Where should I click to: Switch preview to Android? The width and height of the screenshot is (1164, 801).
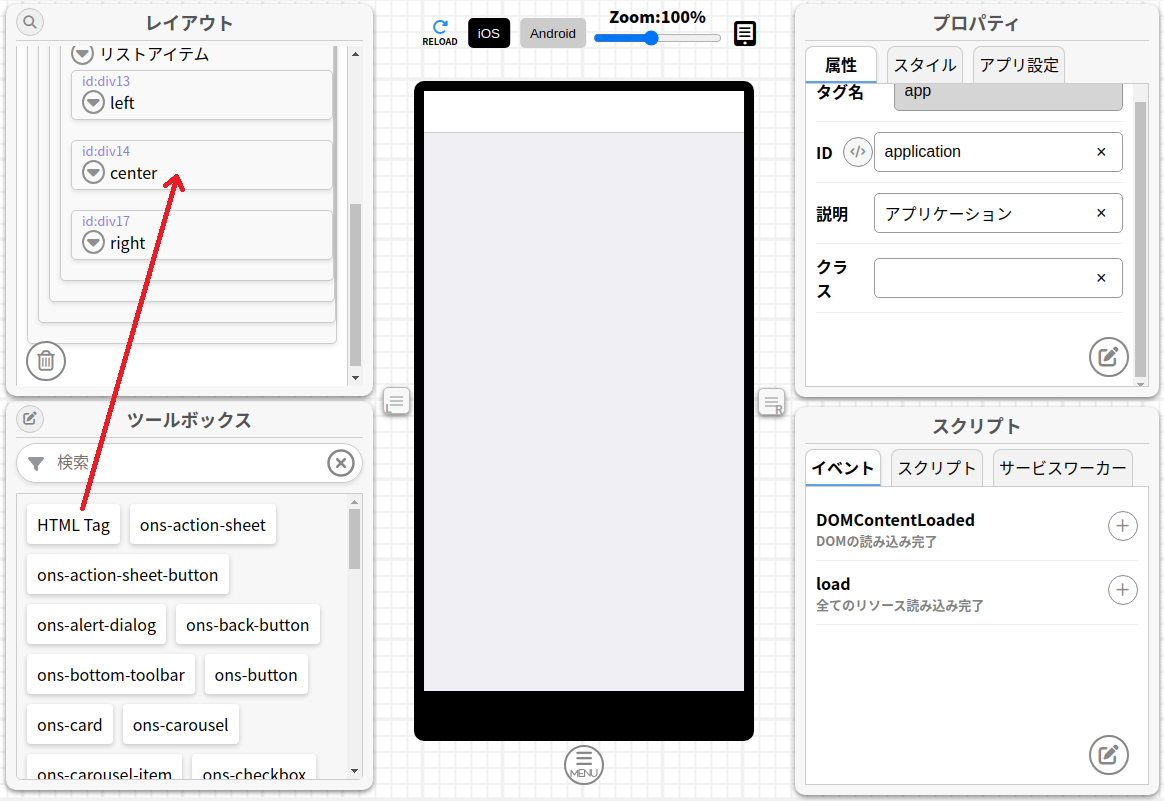(x=553, y=33)
